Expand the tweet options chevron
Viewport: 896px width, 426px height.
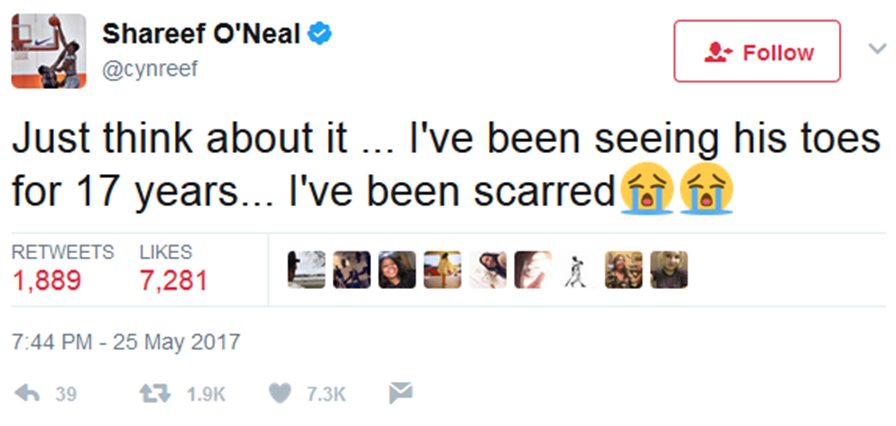click(x=877, y=49)
